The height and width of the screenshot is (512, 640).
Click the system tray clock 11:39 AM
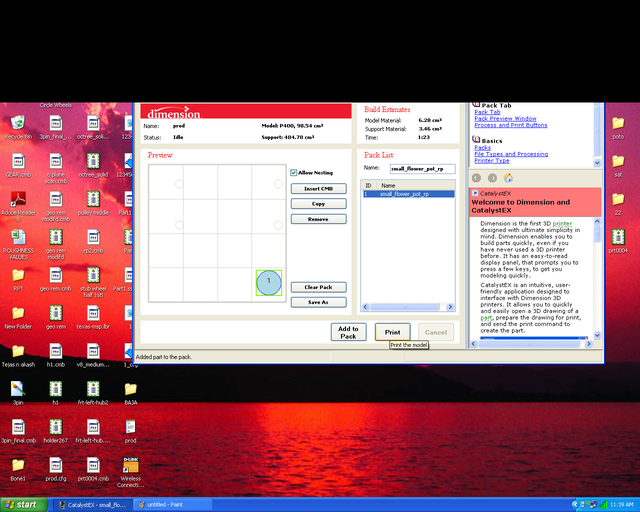[x=622, y=505]
